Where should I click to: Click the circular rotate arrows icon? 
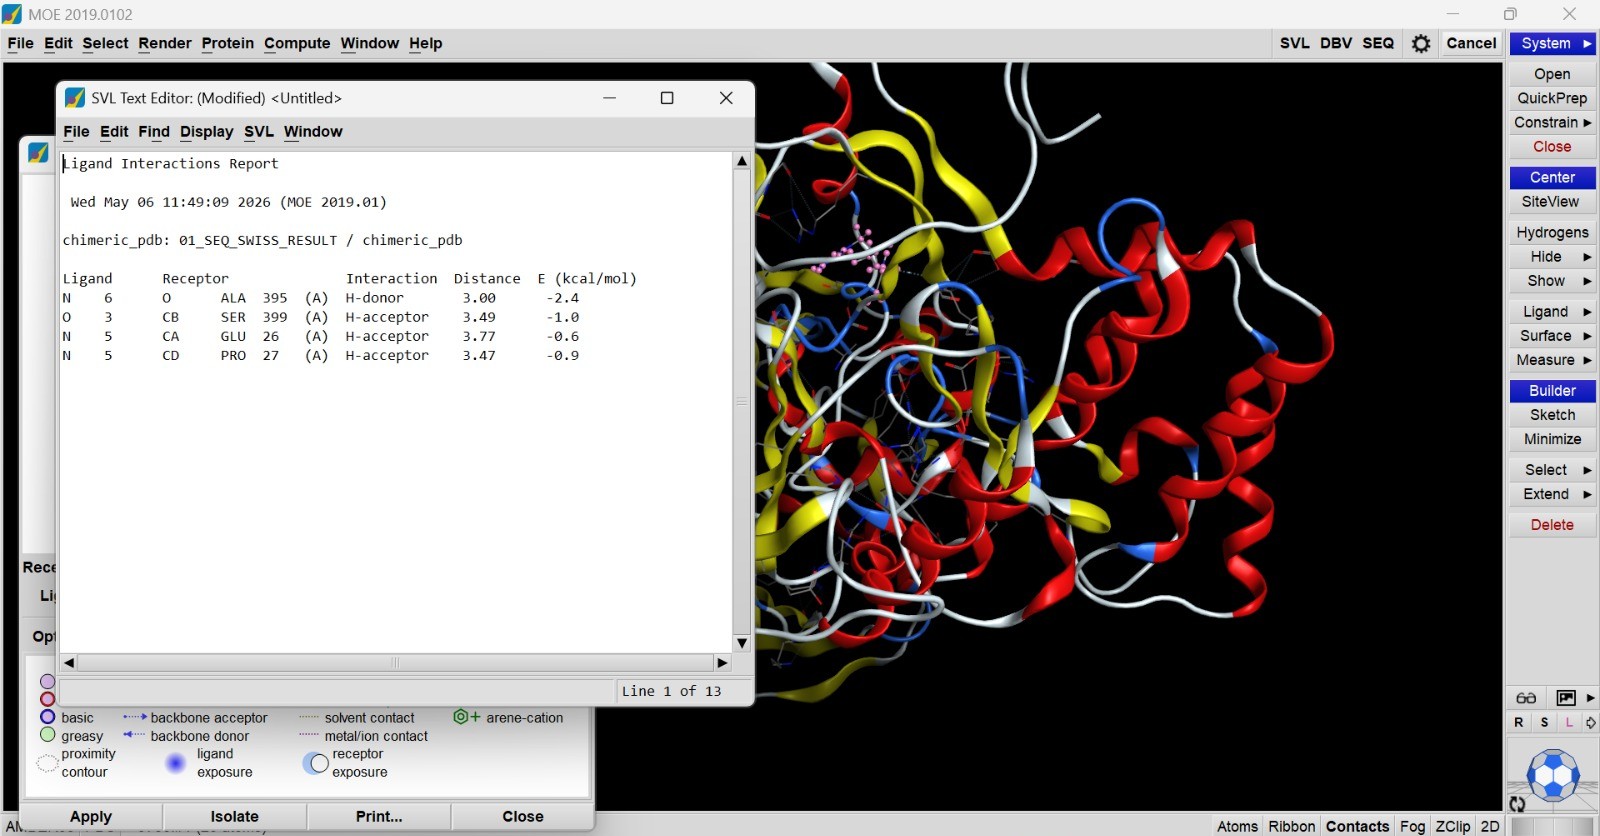pos(1517,804)
